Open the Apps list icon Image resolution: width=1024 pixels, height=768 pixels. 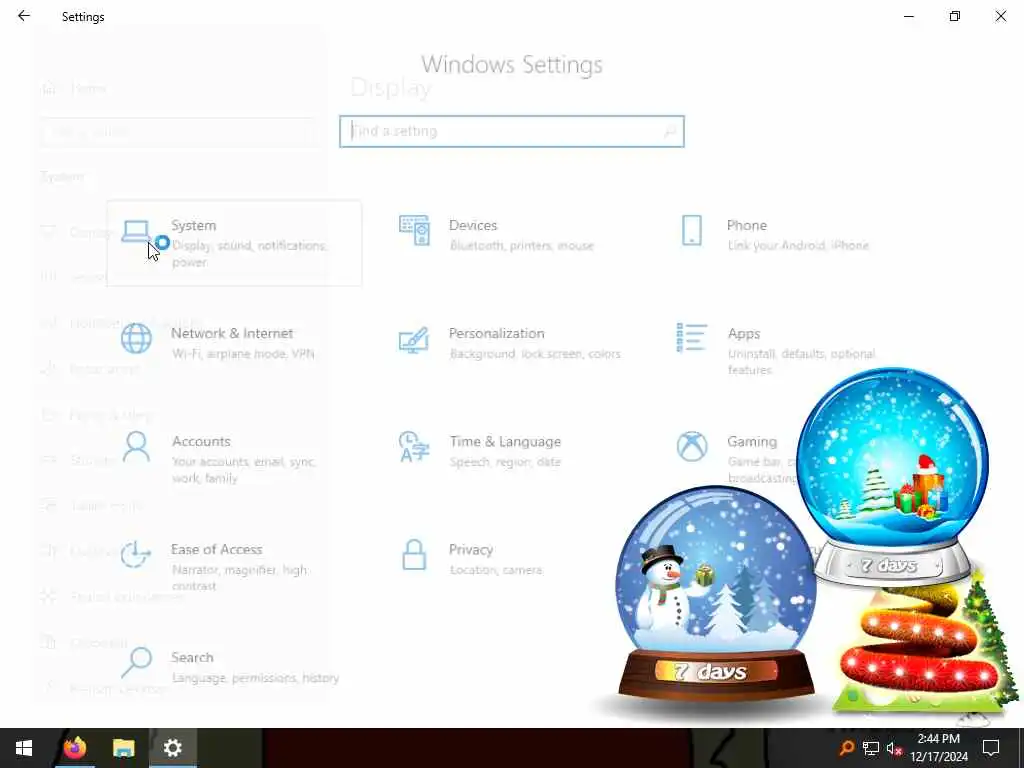692,338
